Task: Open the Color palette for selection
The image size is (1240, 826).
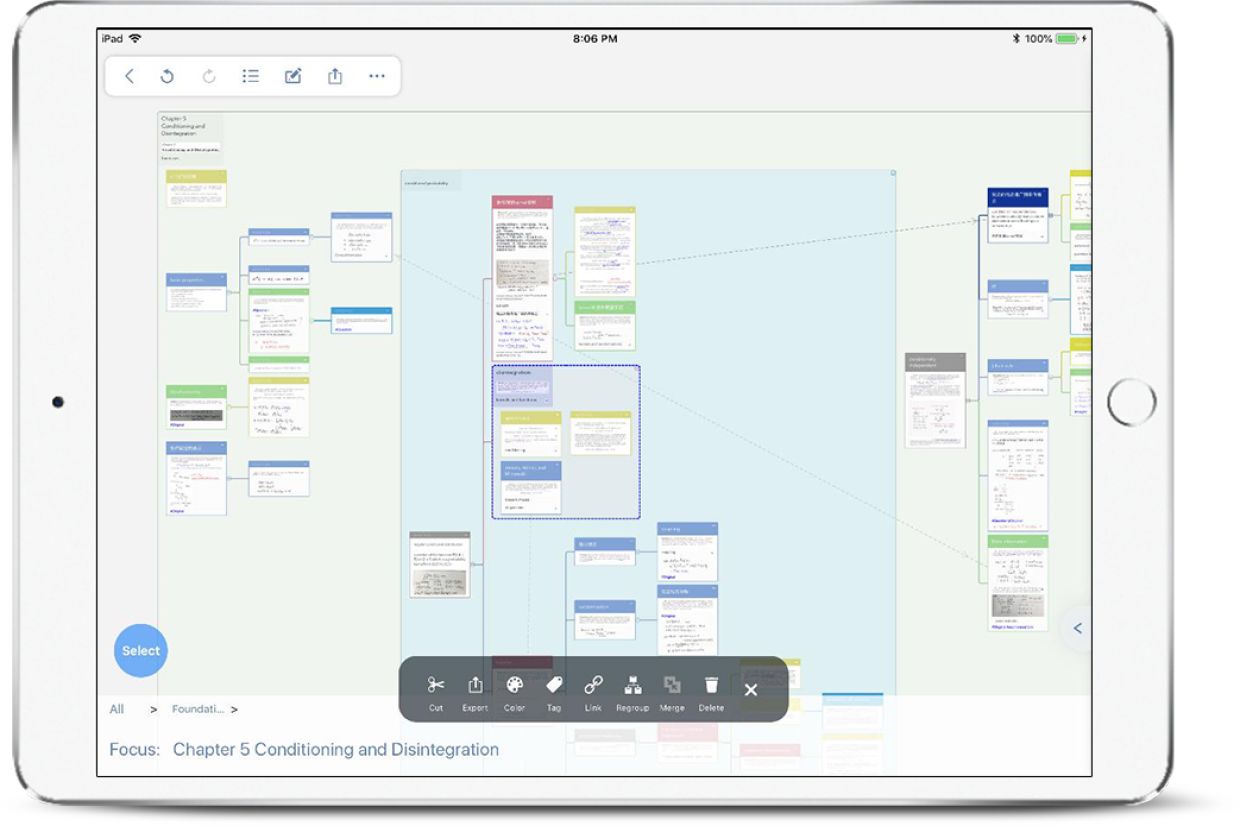Action: coord(514,692)
